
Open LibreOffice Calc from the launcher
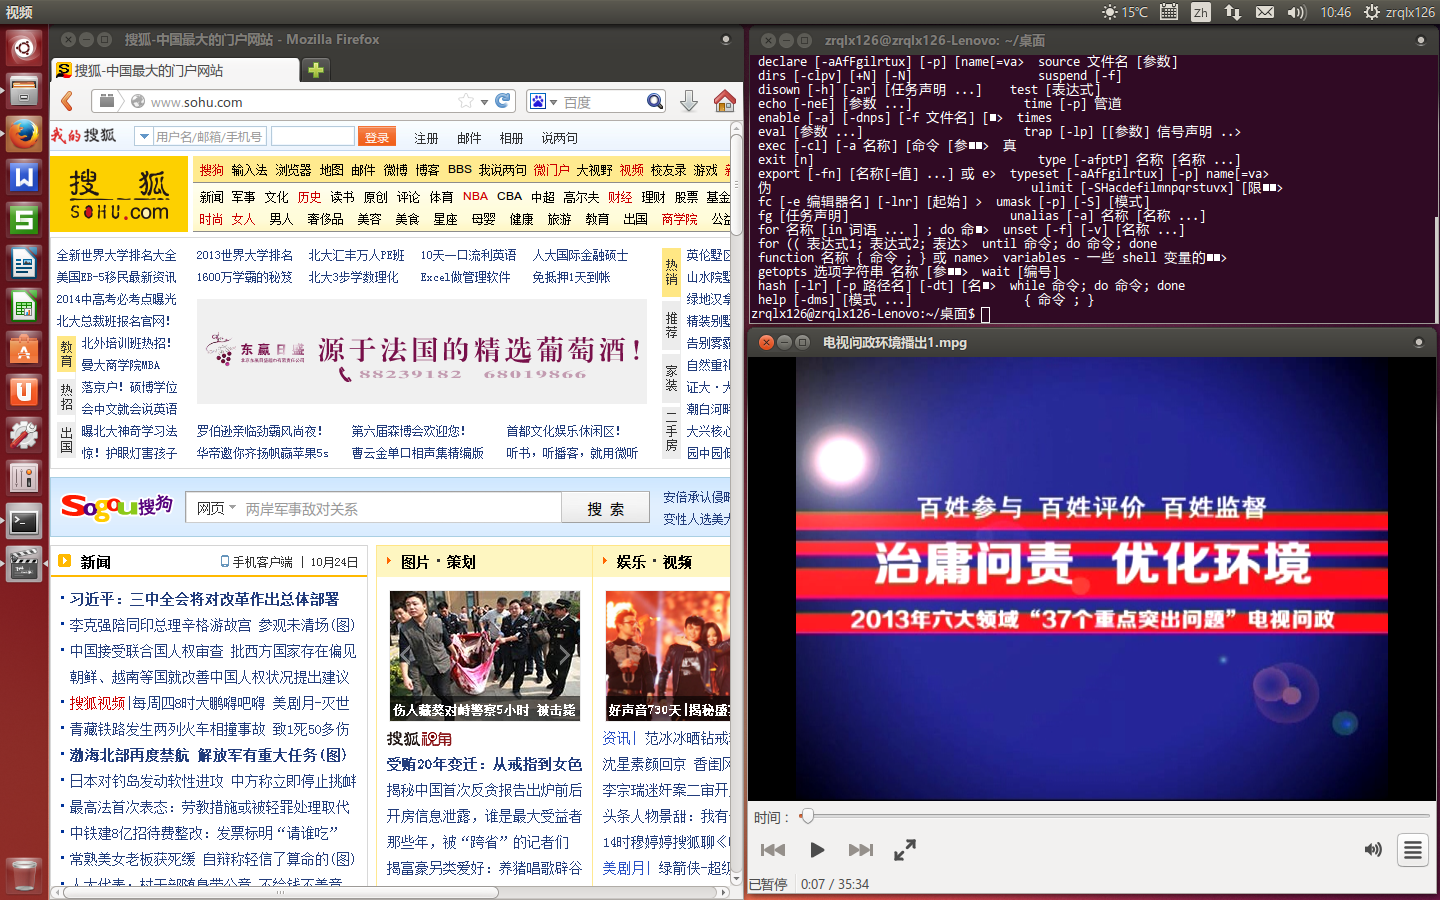pyautogui.click(x=24, y=306)
